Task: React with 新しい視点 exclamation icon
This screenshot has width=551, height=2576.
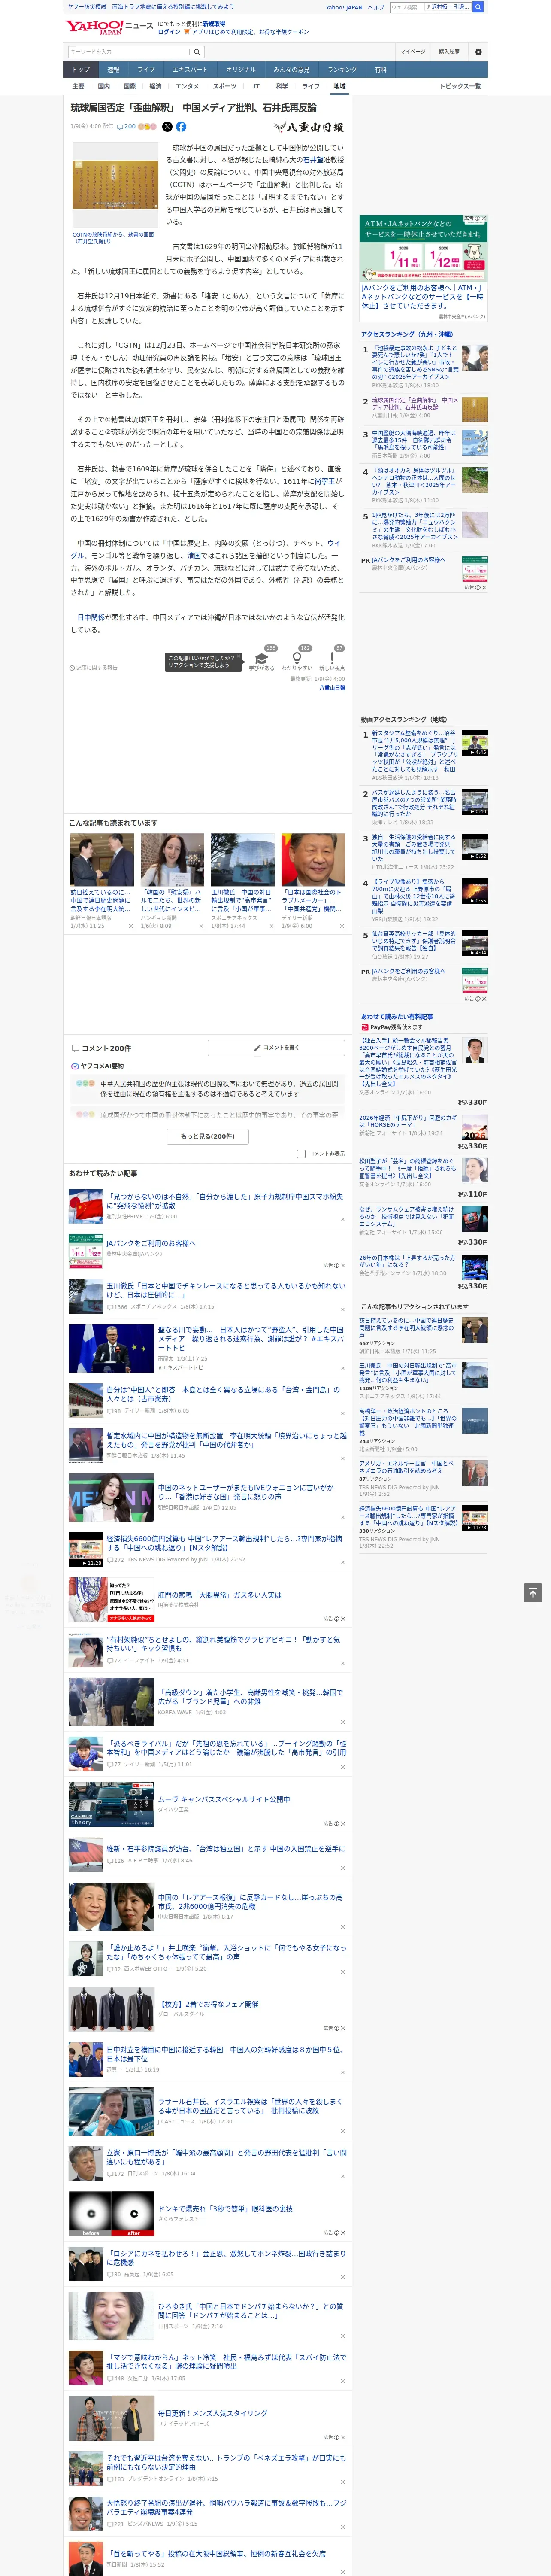Action: click(x=332, y=658)
